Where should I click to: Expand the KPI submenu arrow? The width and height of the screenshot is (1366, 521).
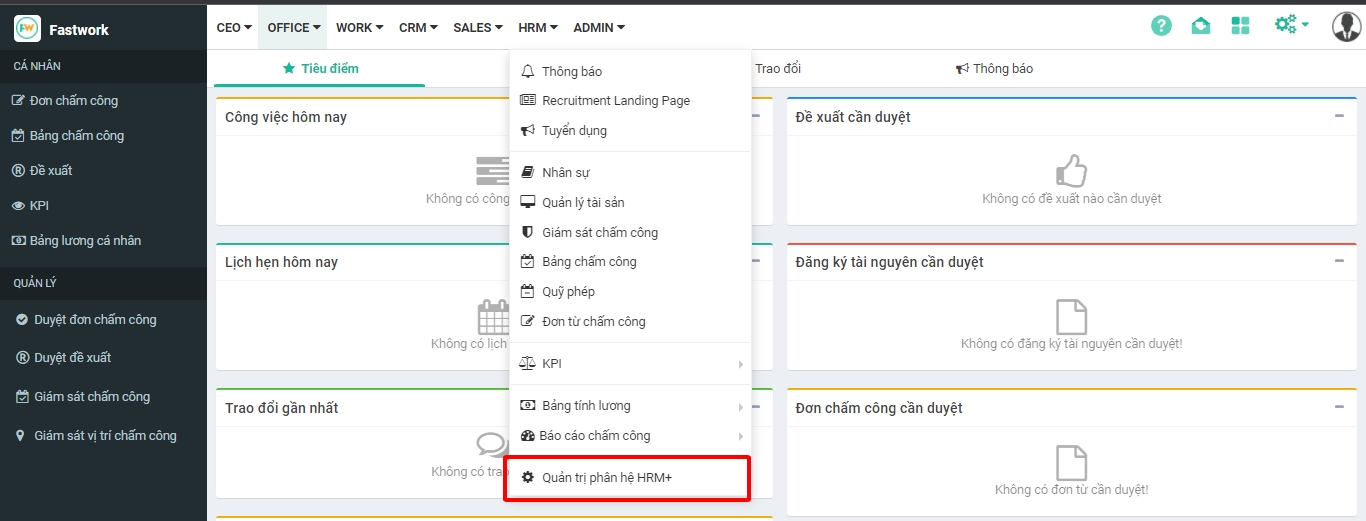click(x=740, y=364)
